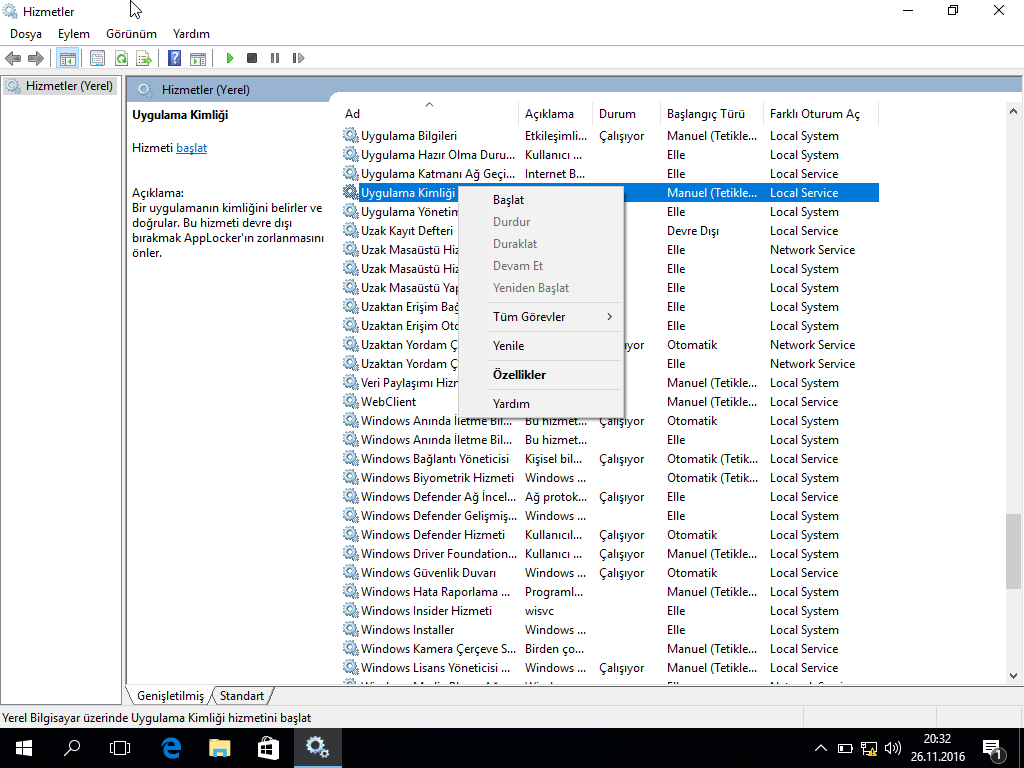
Task: Open the Eylem menu
Action: pos(73,34)
